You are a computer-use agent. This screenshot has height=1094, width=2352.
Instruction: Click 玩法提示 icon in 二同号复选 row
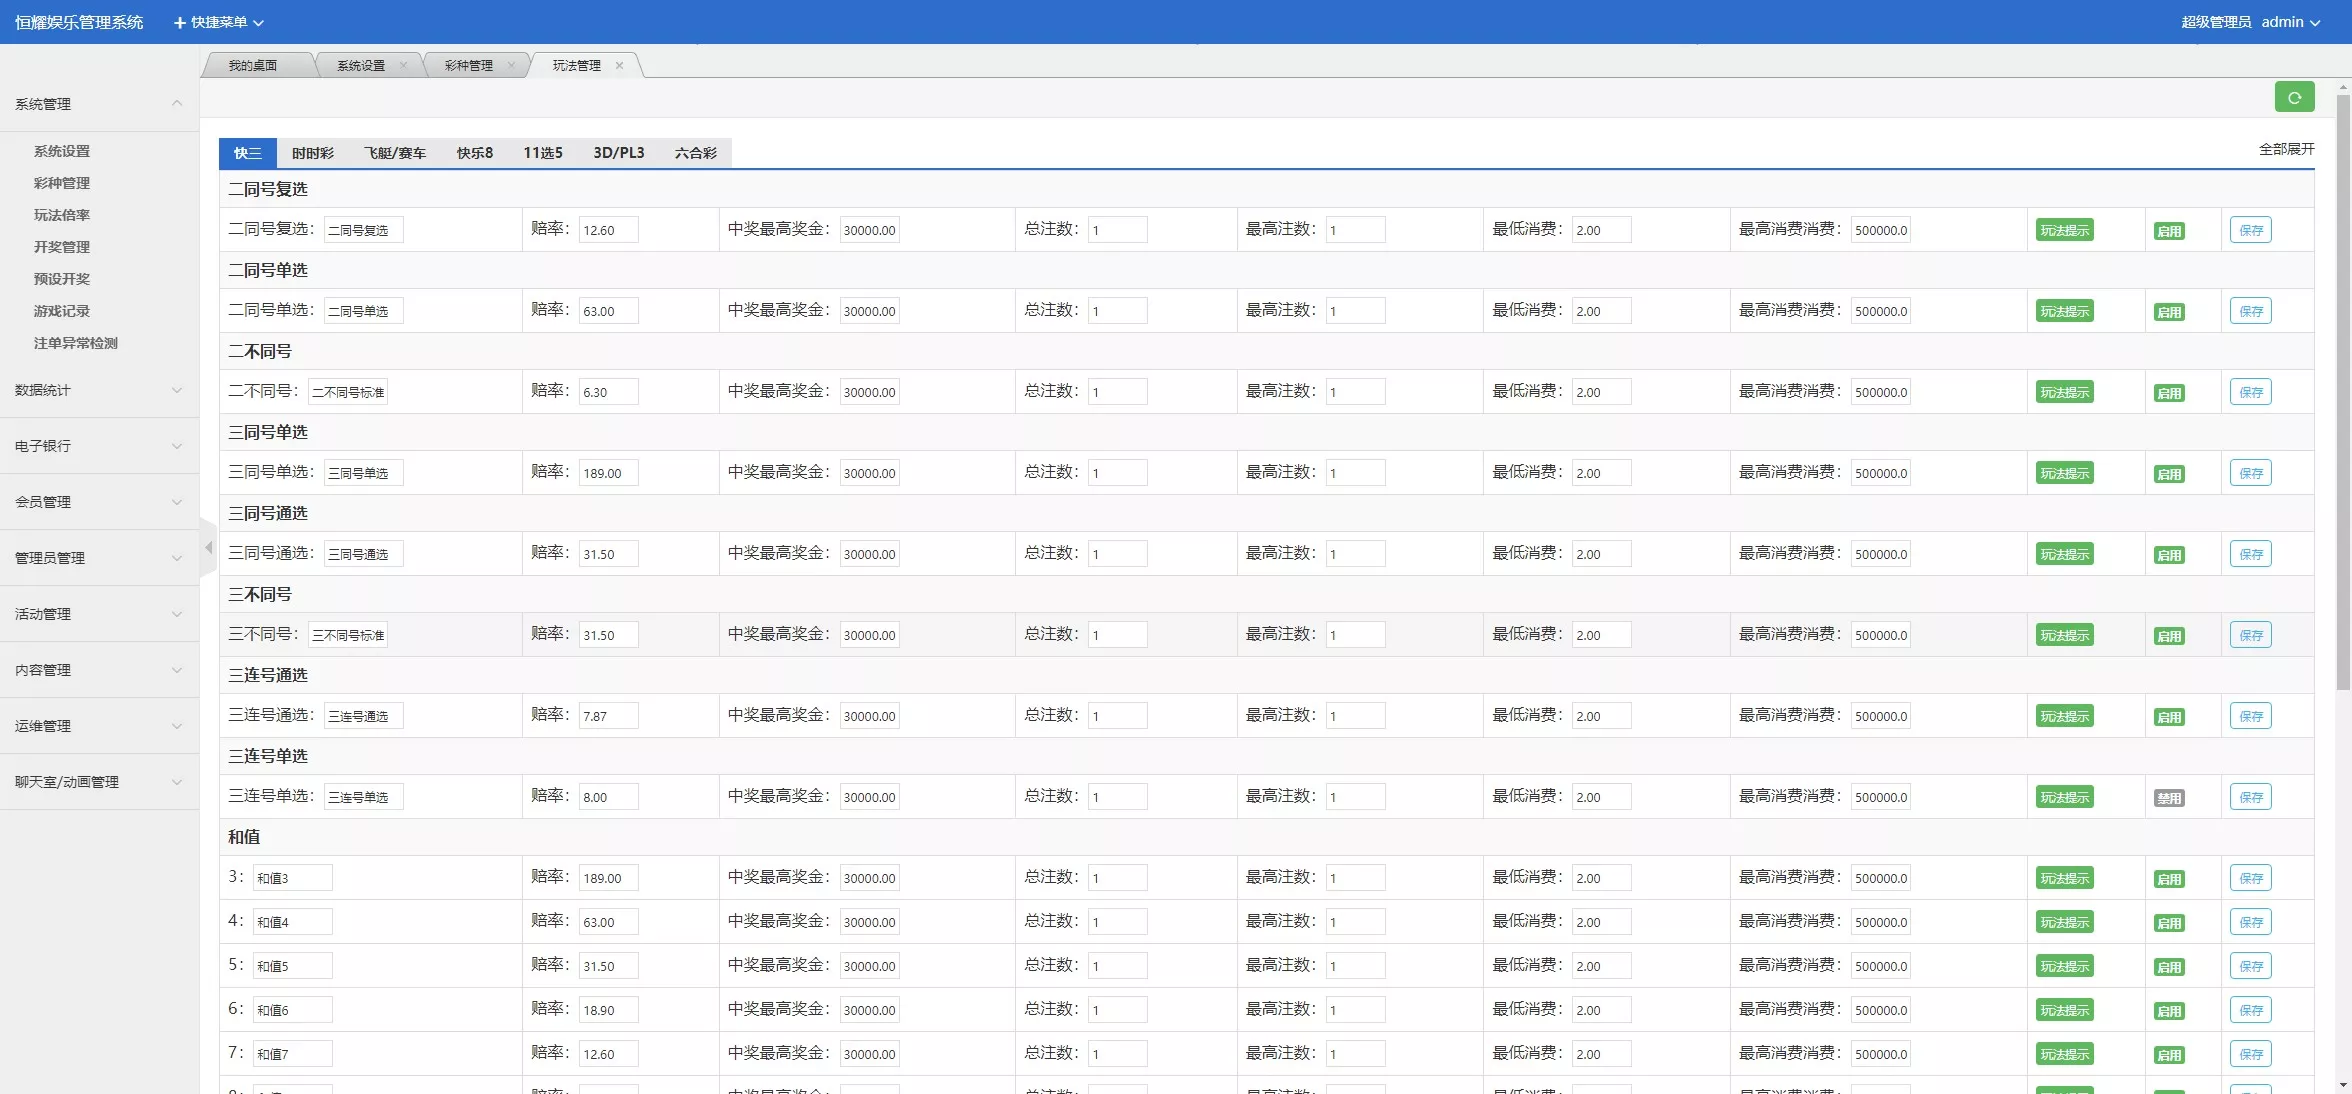pyautogui.click(x=2064, y=230)
